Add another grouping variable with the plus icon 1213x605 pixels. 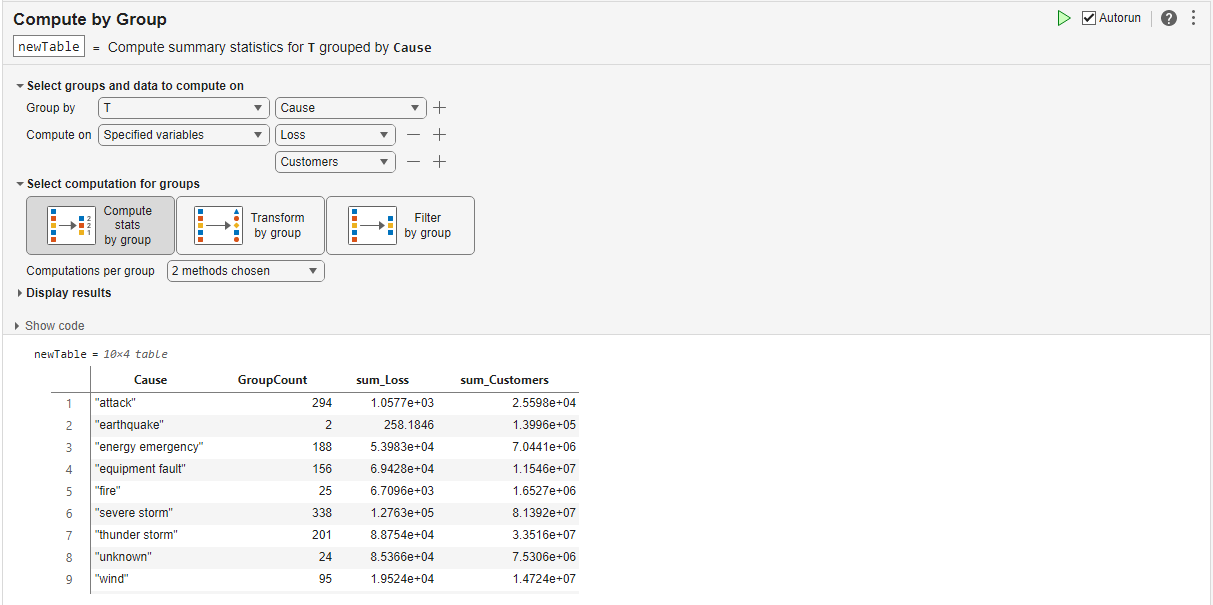(x=439, y=107)
